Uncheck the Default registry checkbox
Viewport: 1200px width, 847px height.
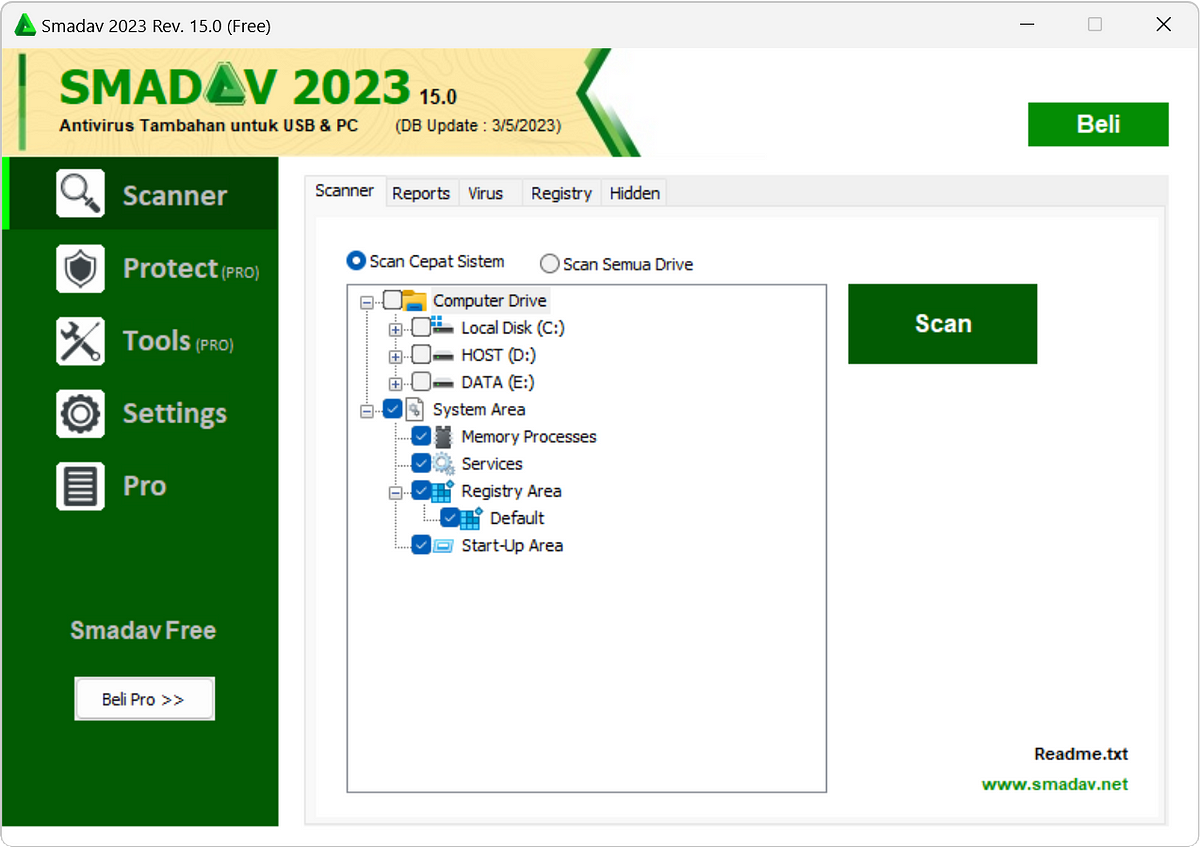(450, 517)
